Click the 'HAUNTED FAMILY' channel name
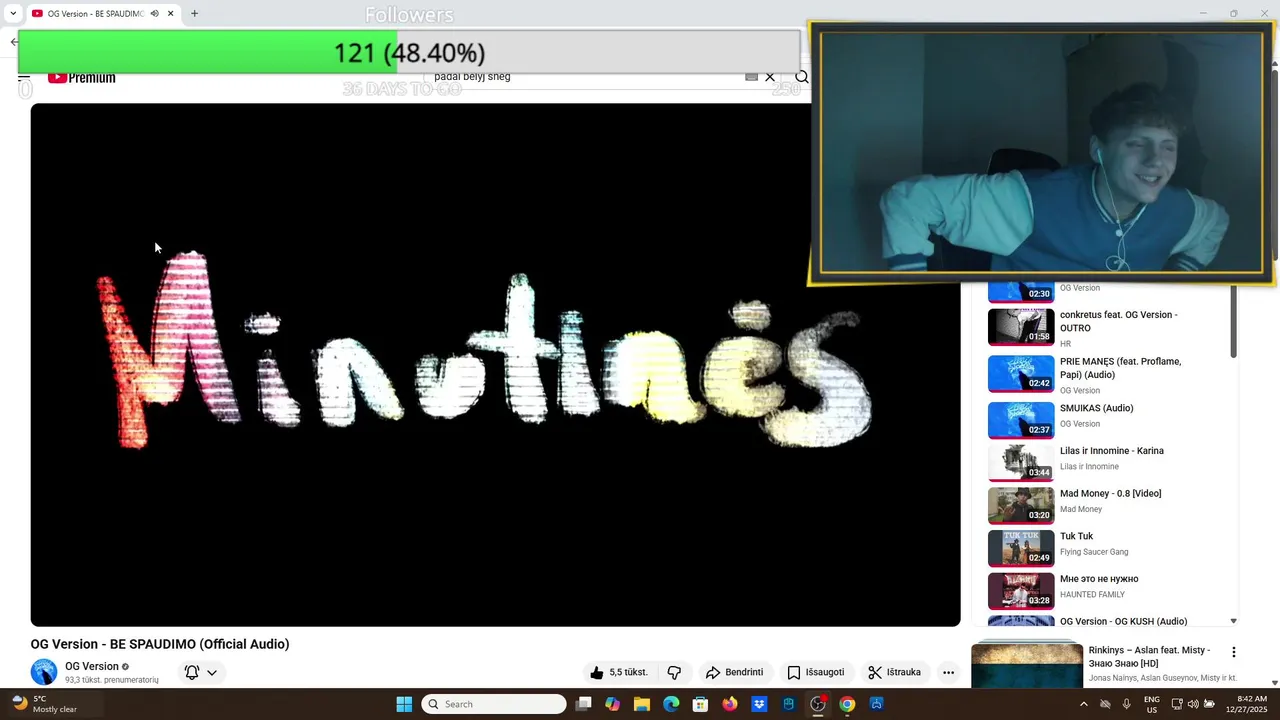The image size is (1280, 720). pos(1092,595)
